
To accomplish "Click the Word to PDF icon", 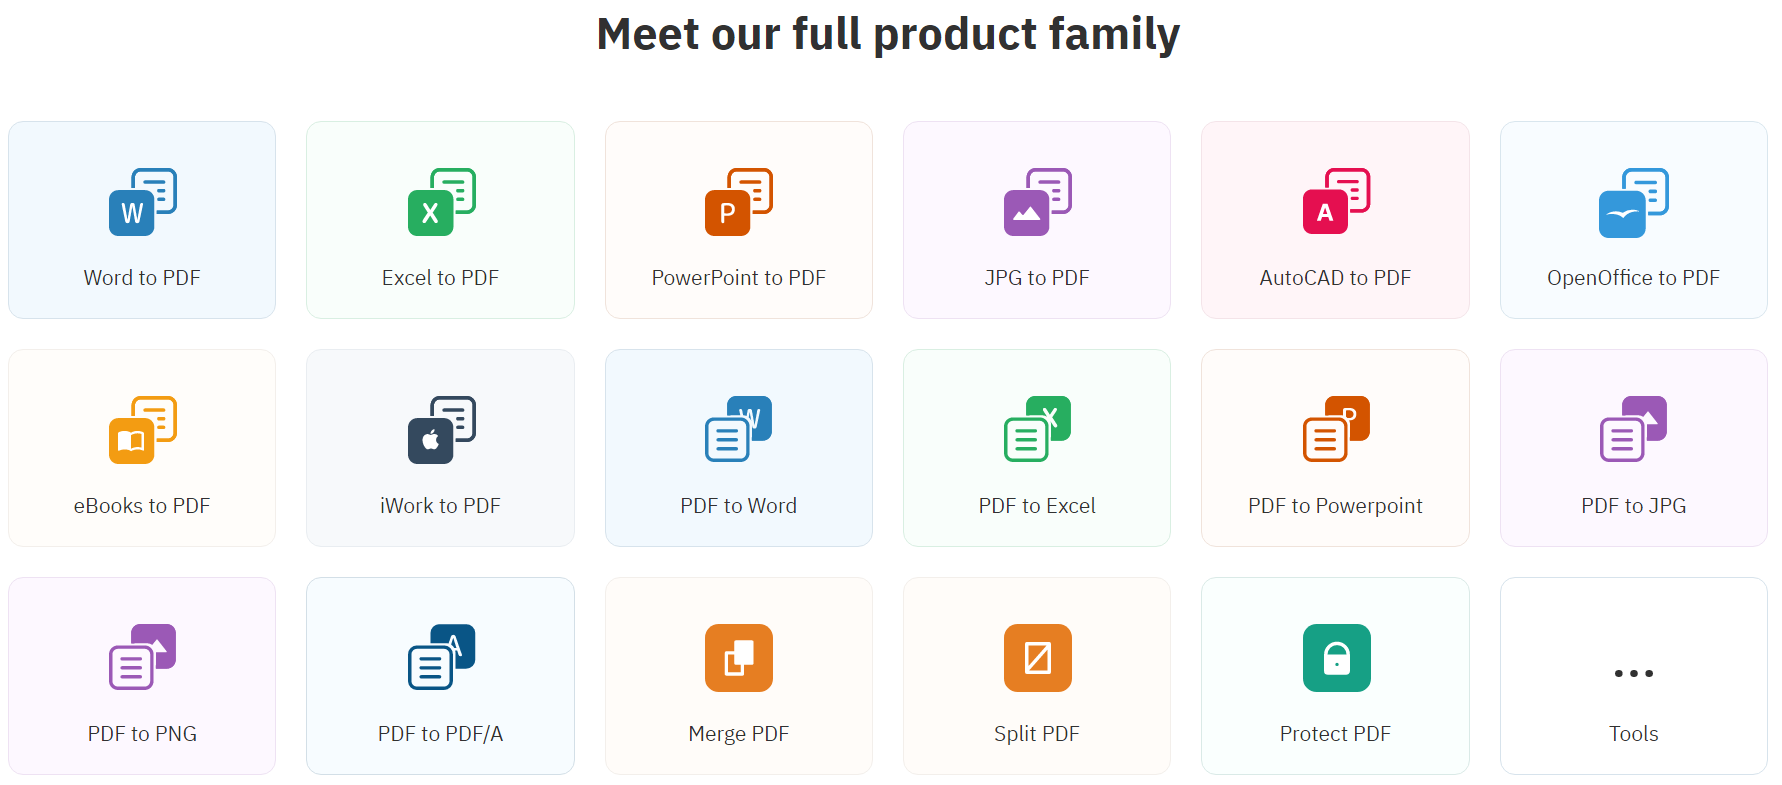I will tap(142, 202).
